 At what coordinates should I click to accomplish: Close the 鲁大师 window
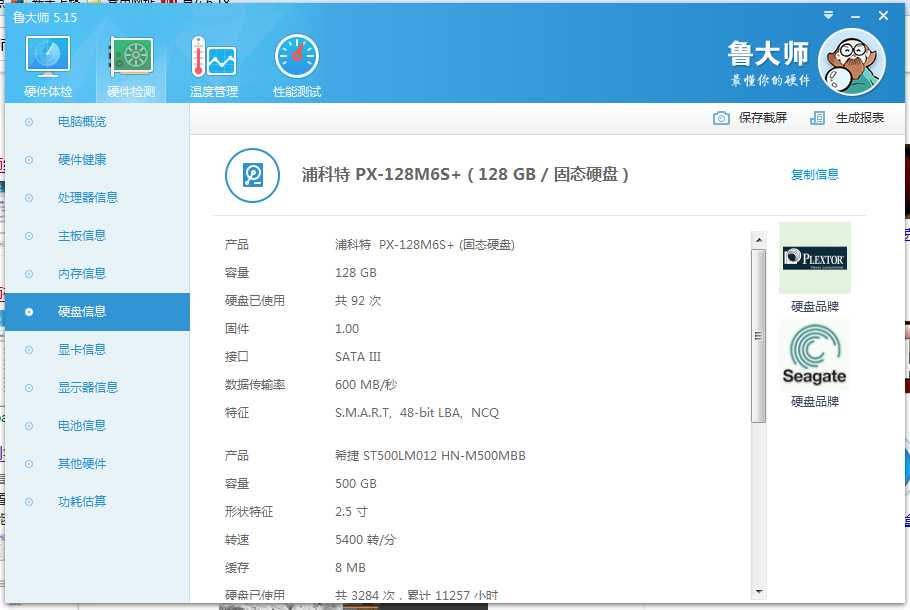coord(883,16)
